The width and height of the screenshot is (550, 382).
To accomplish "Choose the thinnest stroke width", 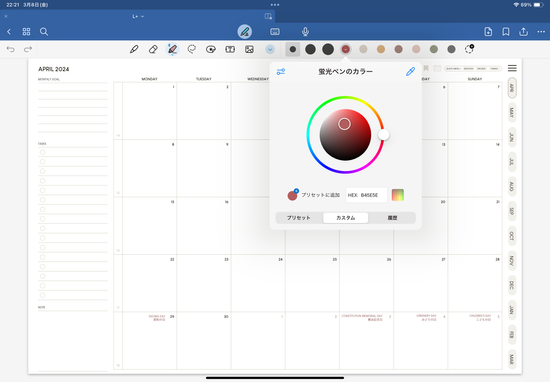I will tap(293, 49).
